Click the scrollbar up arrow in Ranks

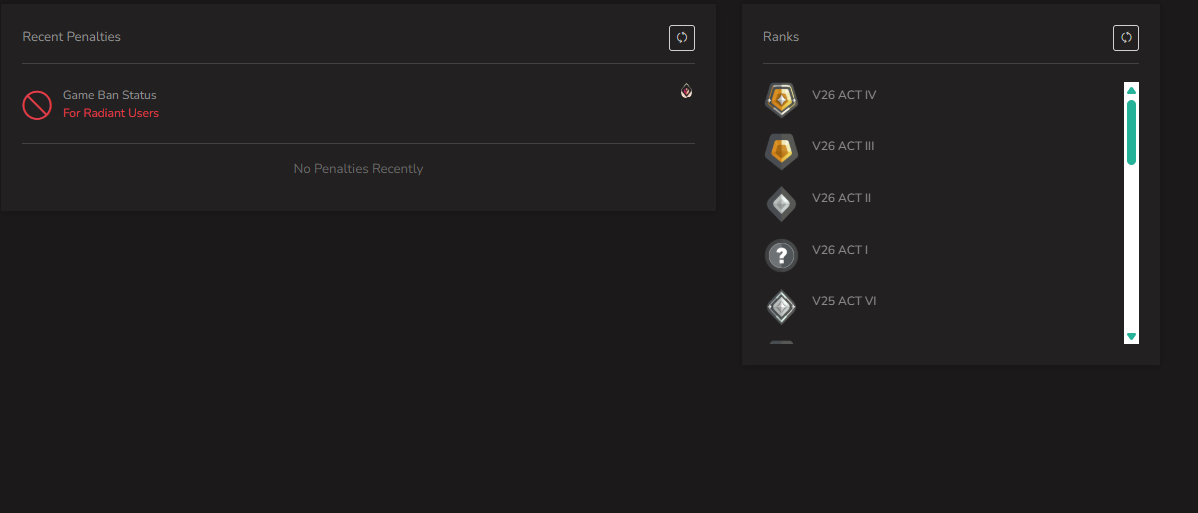1132,90
